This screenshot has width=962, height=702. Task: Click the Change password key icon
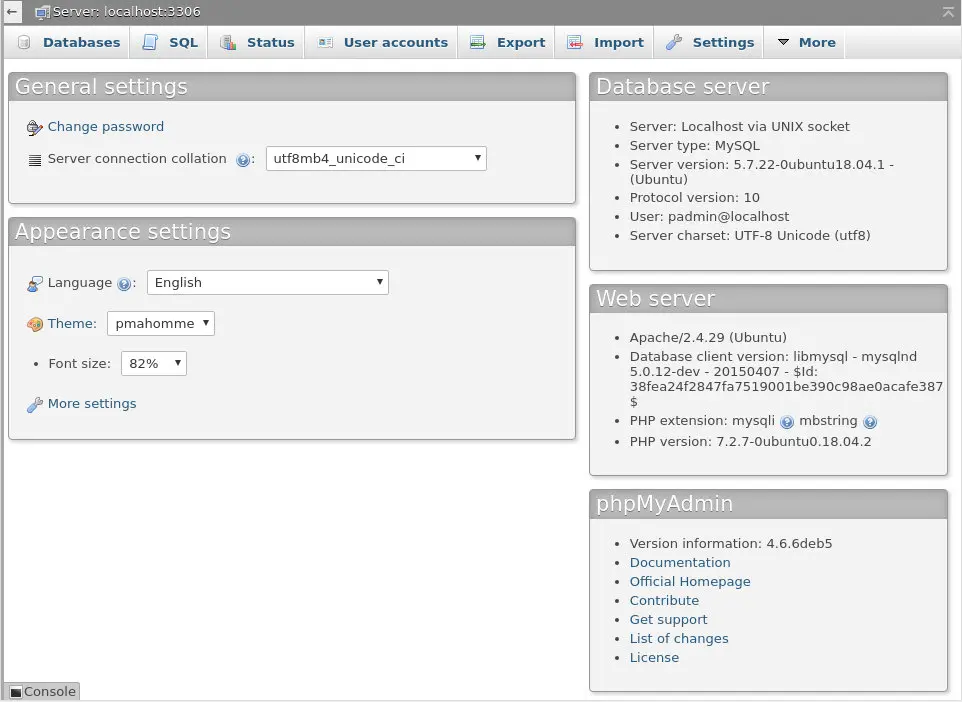click(35, 128)
